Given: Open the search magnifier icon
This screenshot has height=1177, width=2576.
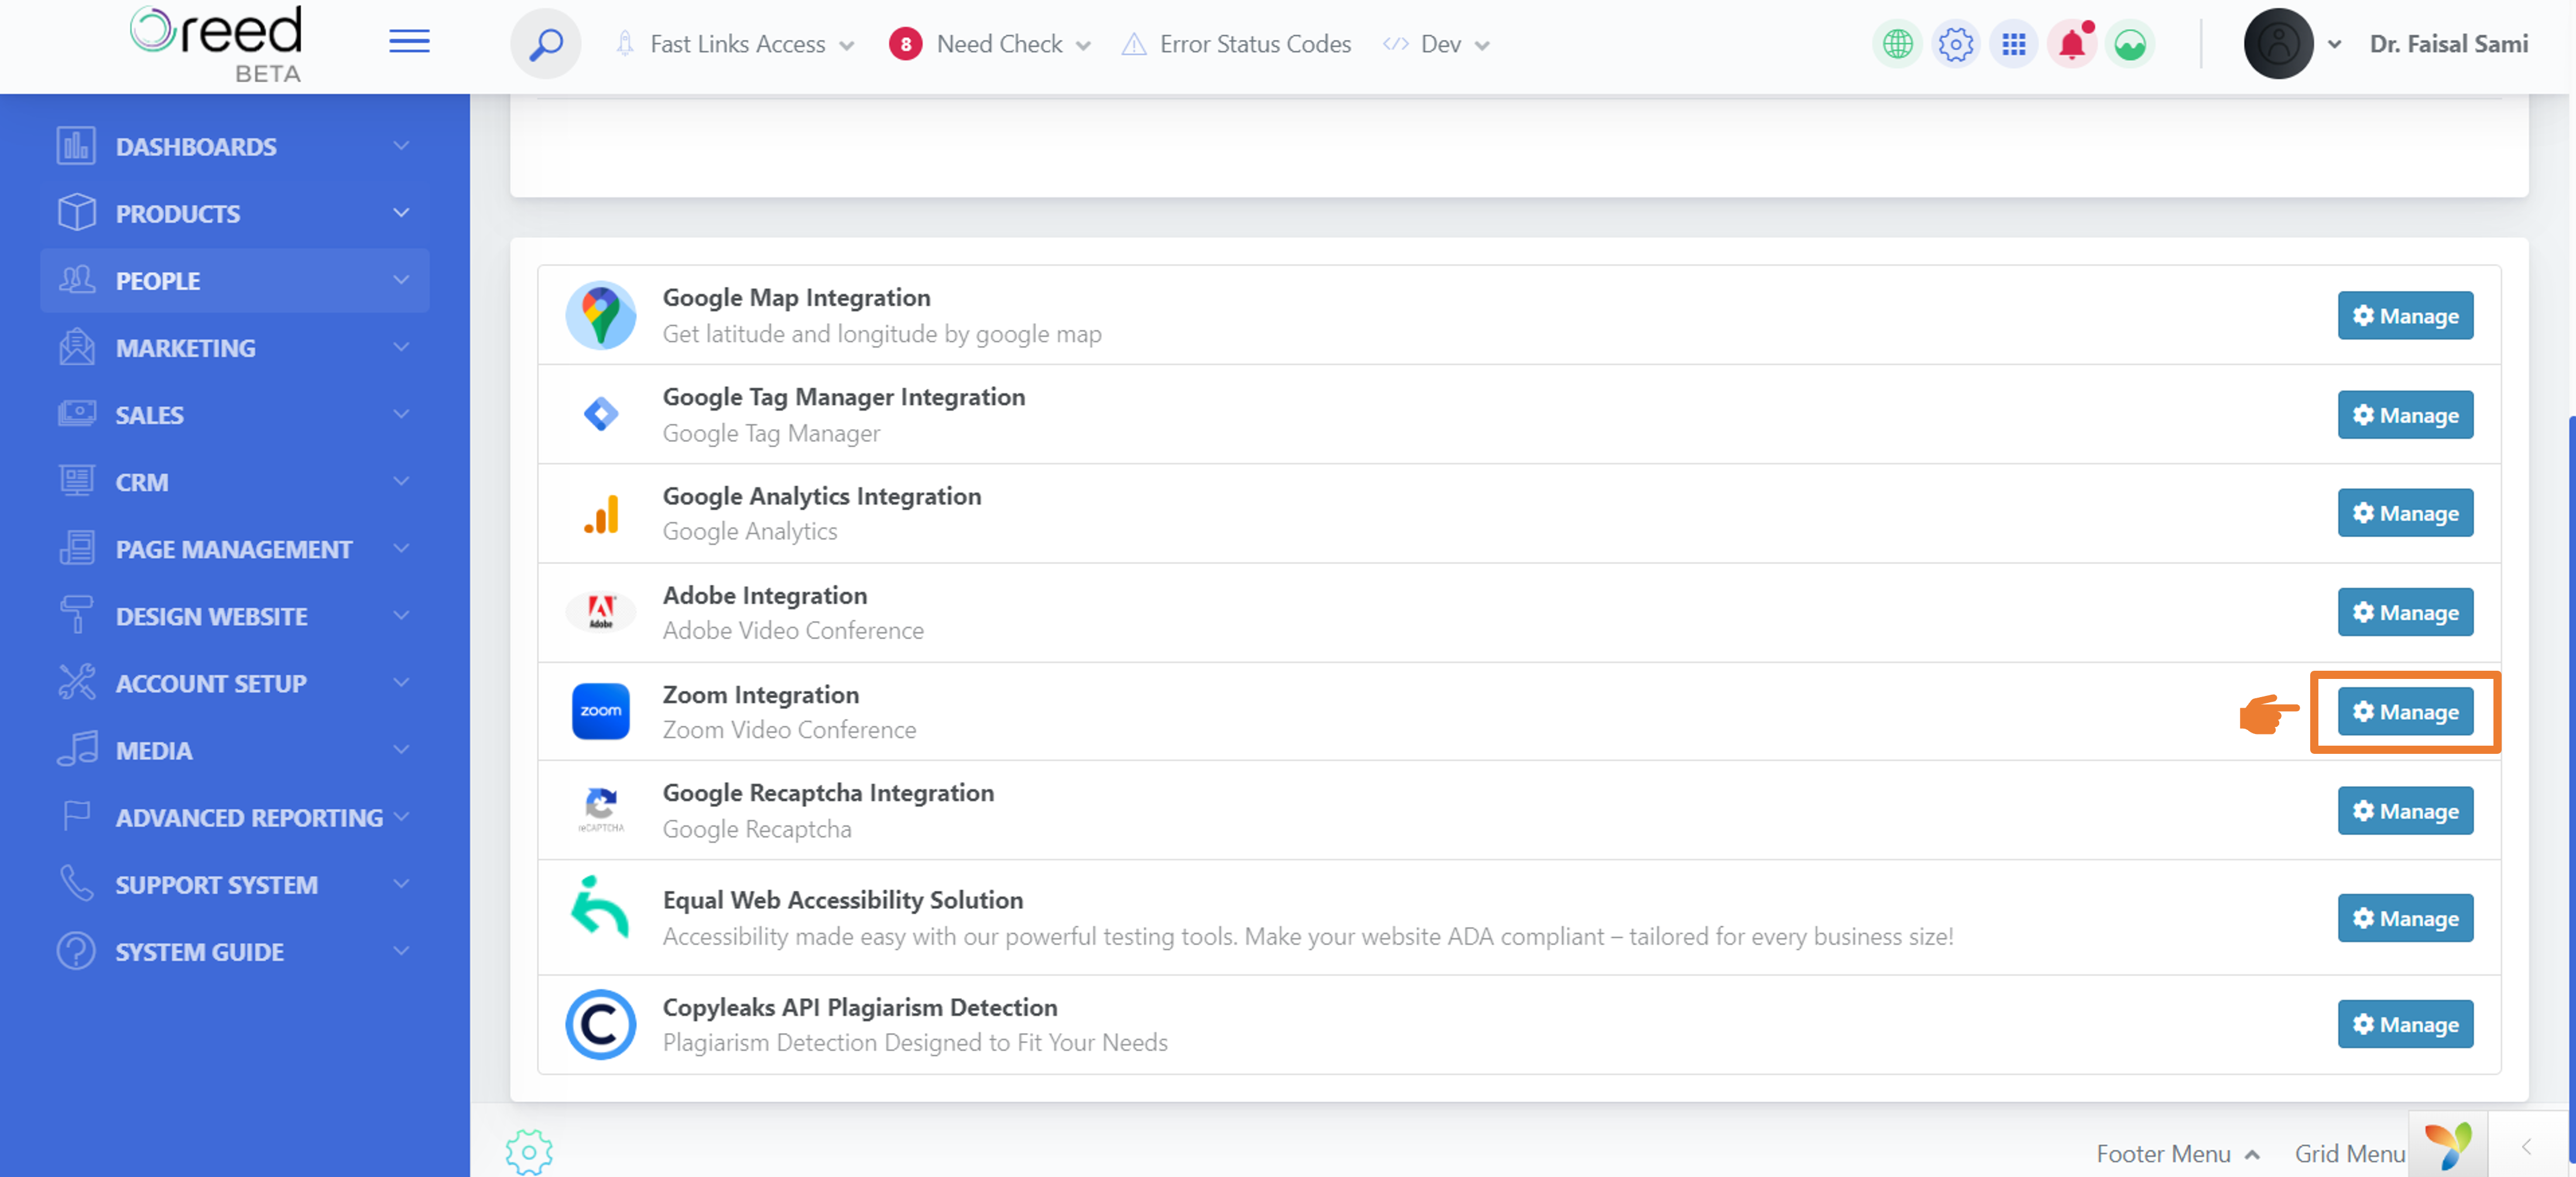Looking at the screenshot, I should tap(546, 44).
